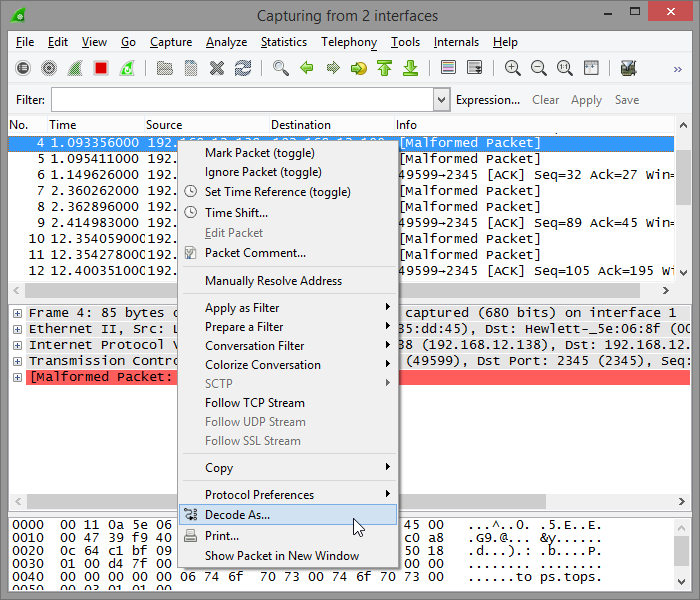Reset zoom to normal size icon
700x600 pixels.
(565, 68)
